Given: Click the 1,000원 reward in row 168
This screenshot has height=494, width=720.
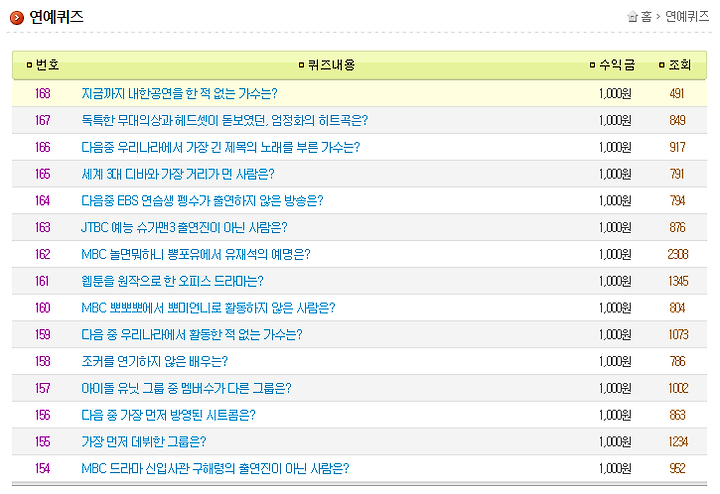Looking at the screenshot, I should pyautogui.click(x=615, y=94).
